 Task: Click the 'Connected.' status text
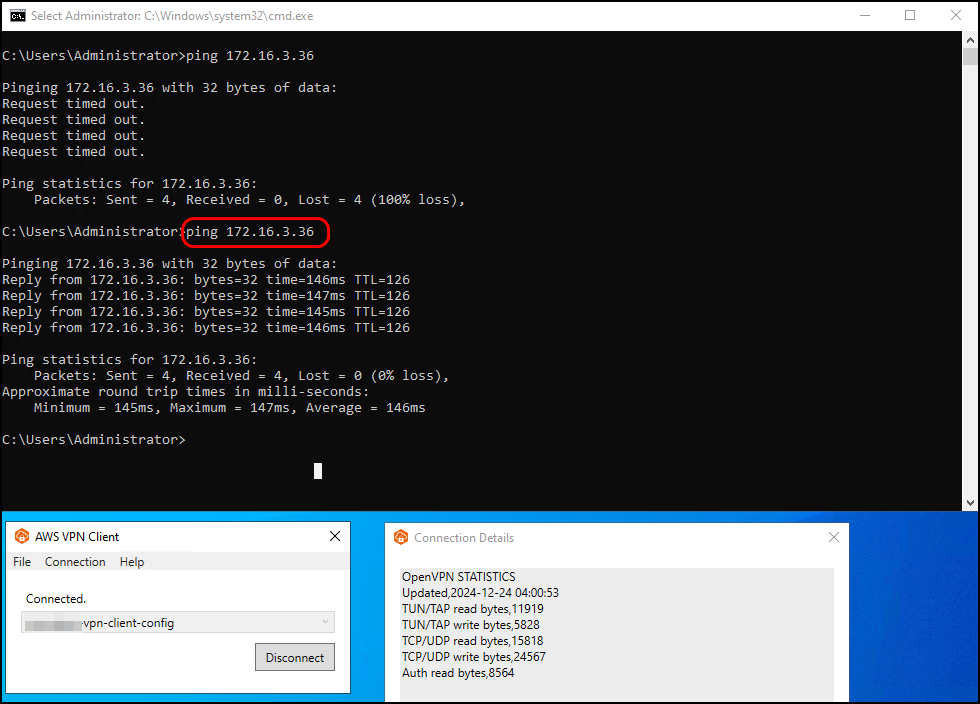click(56, 598)
